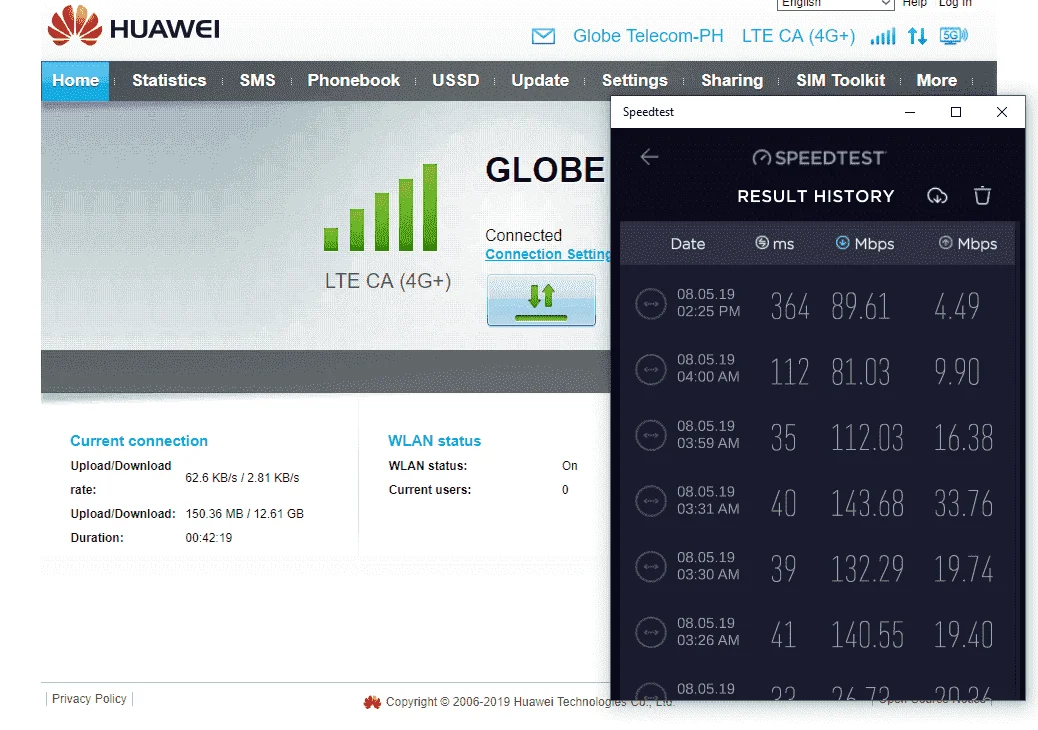The image size is (1038, 730).
Task: Select the 81.03 Mbps download result
Action: pyautogui.click(x=861, y=371)
